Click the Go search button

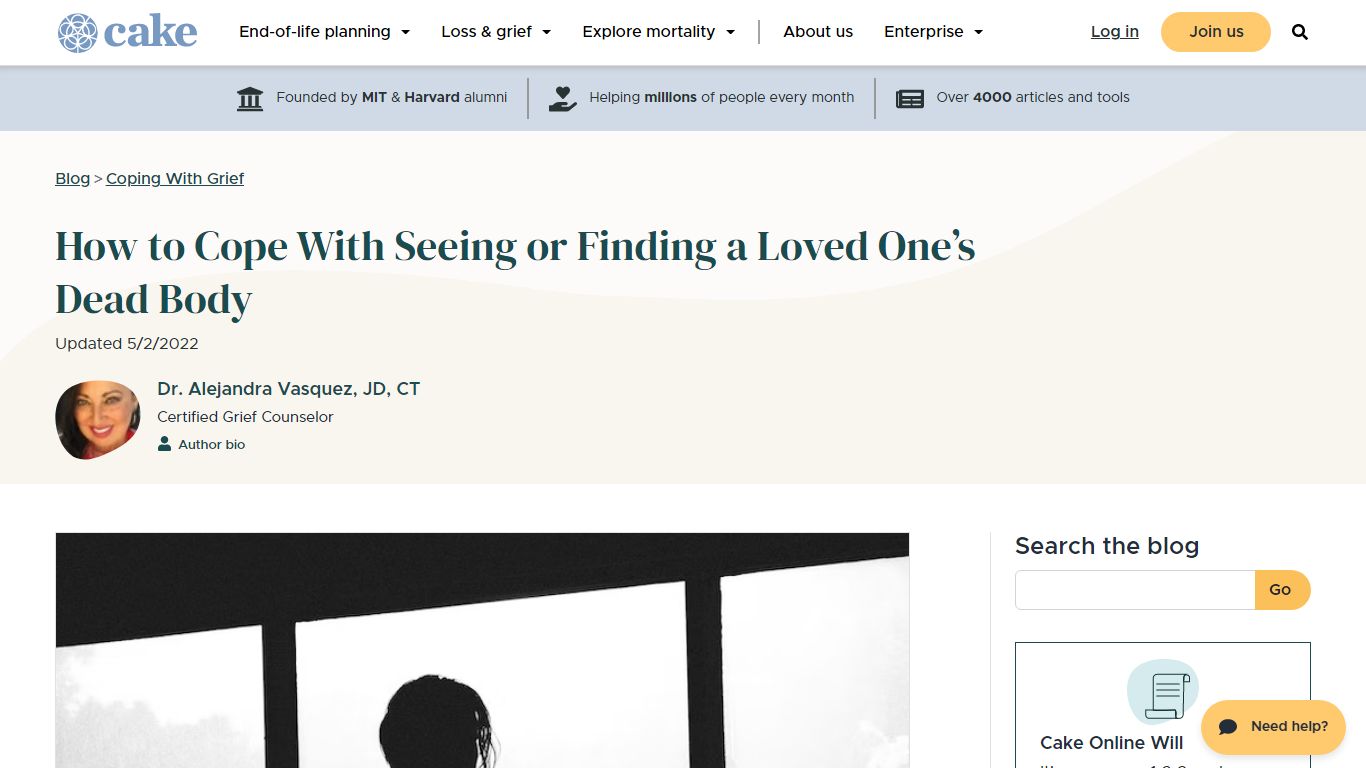point(1282,590)
